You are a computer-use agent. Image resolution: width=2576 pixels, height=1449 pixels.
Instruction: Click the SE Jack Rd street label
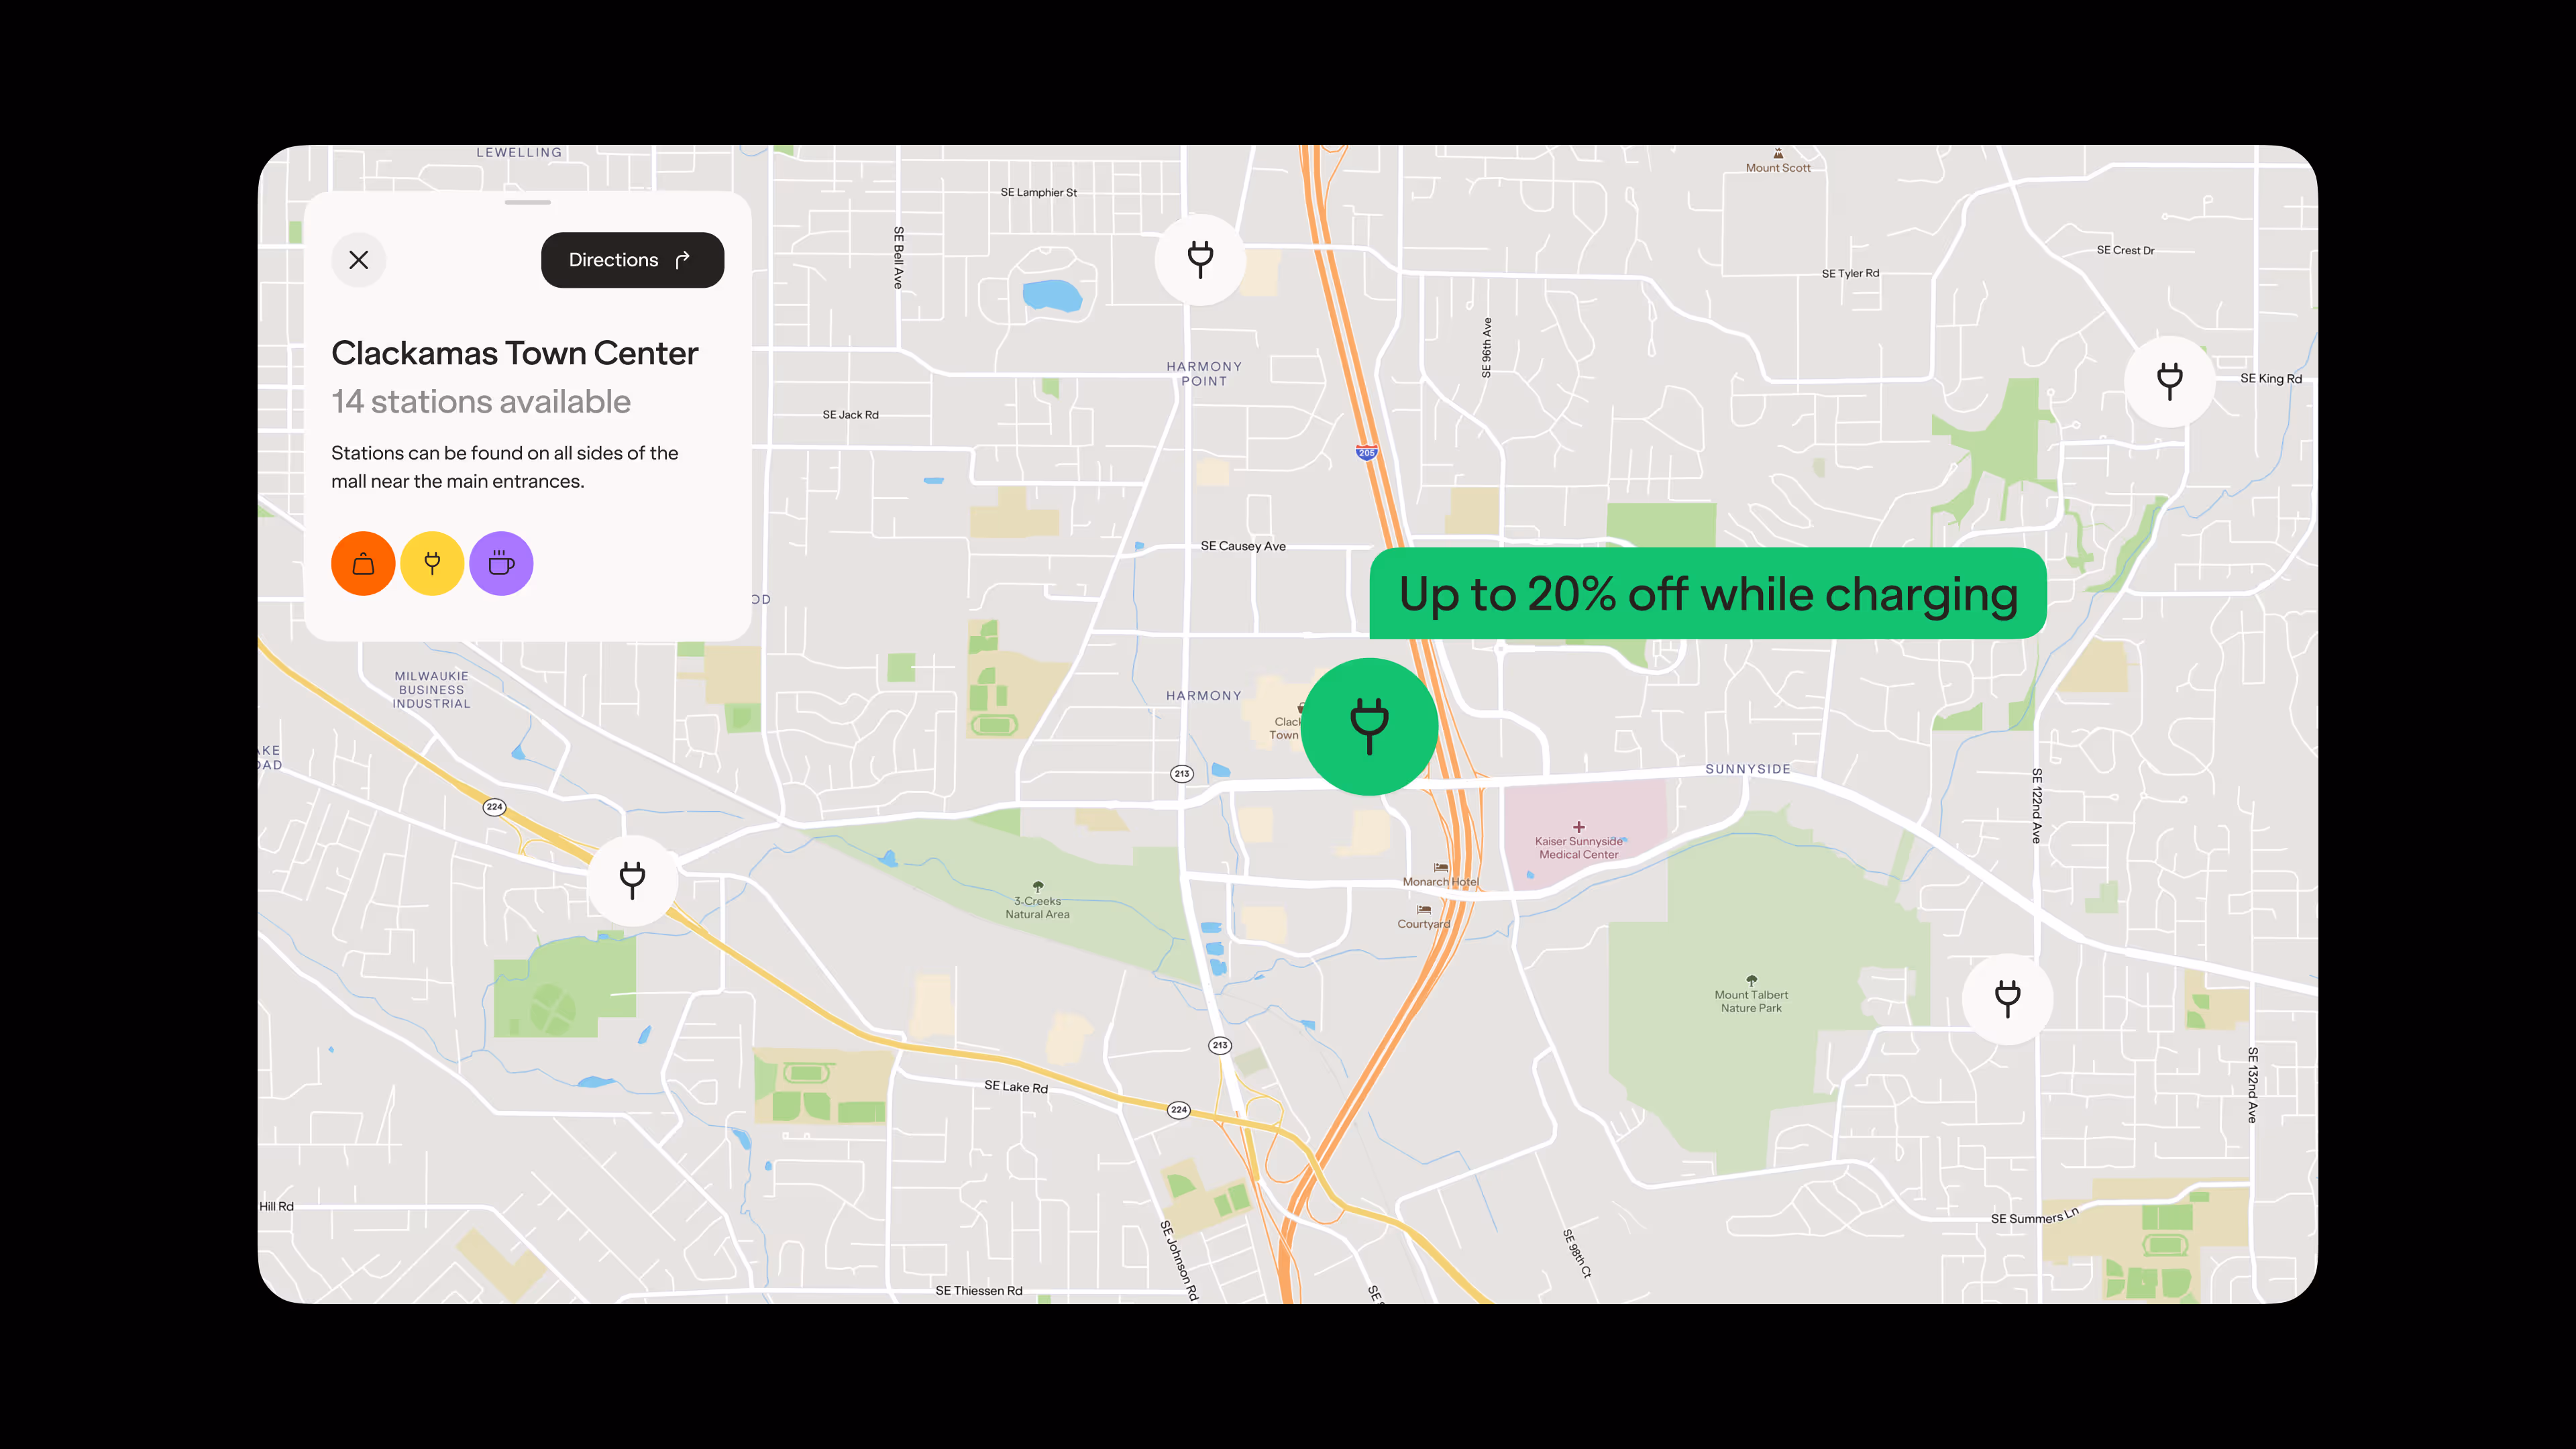pyautogui.click(x=850, y=414)
